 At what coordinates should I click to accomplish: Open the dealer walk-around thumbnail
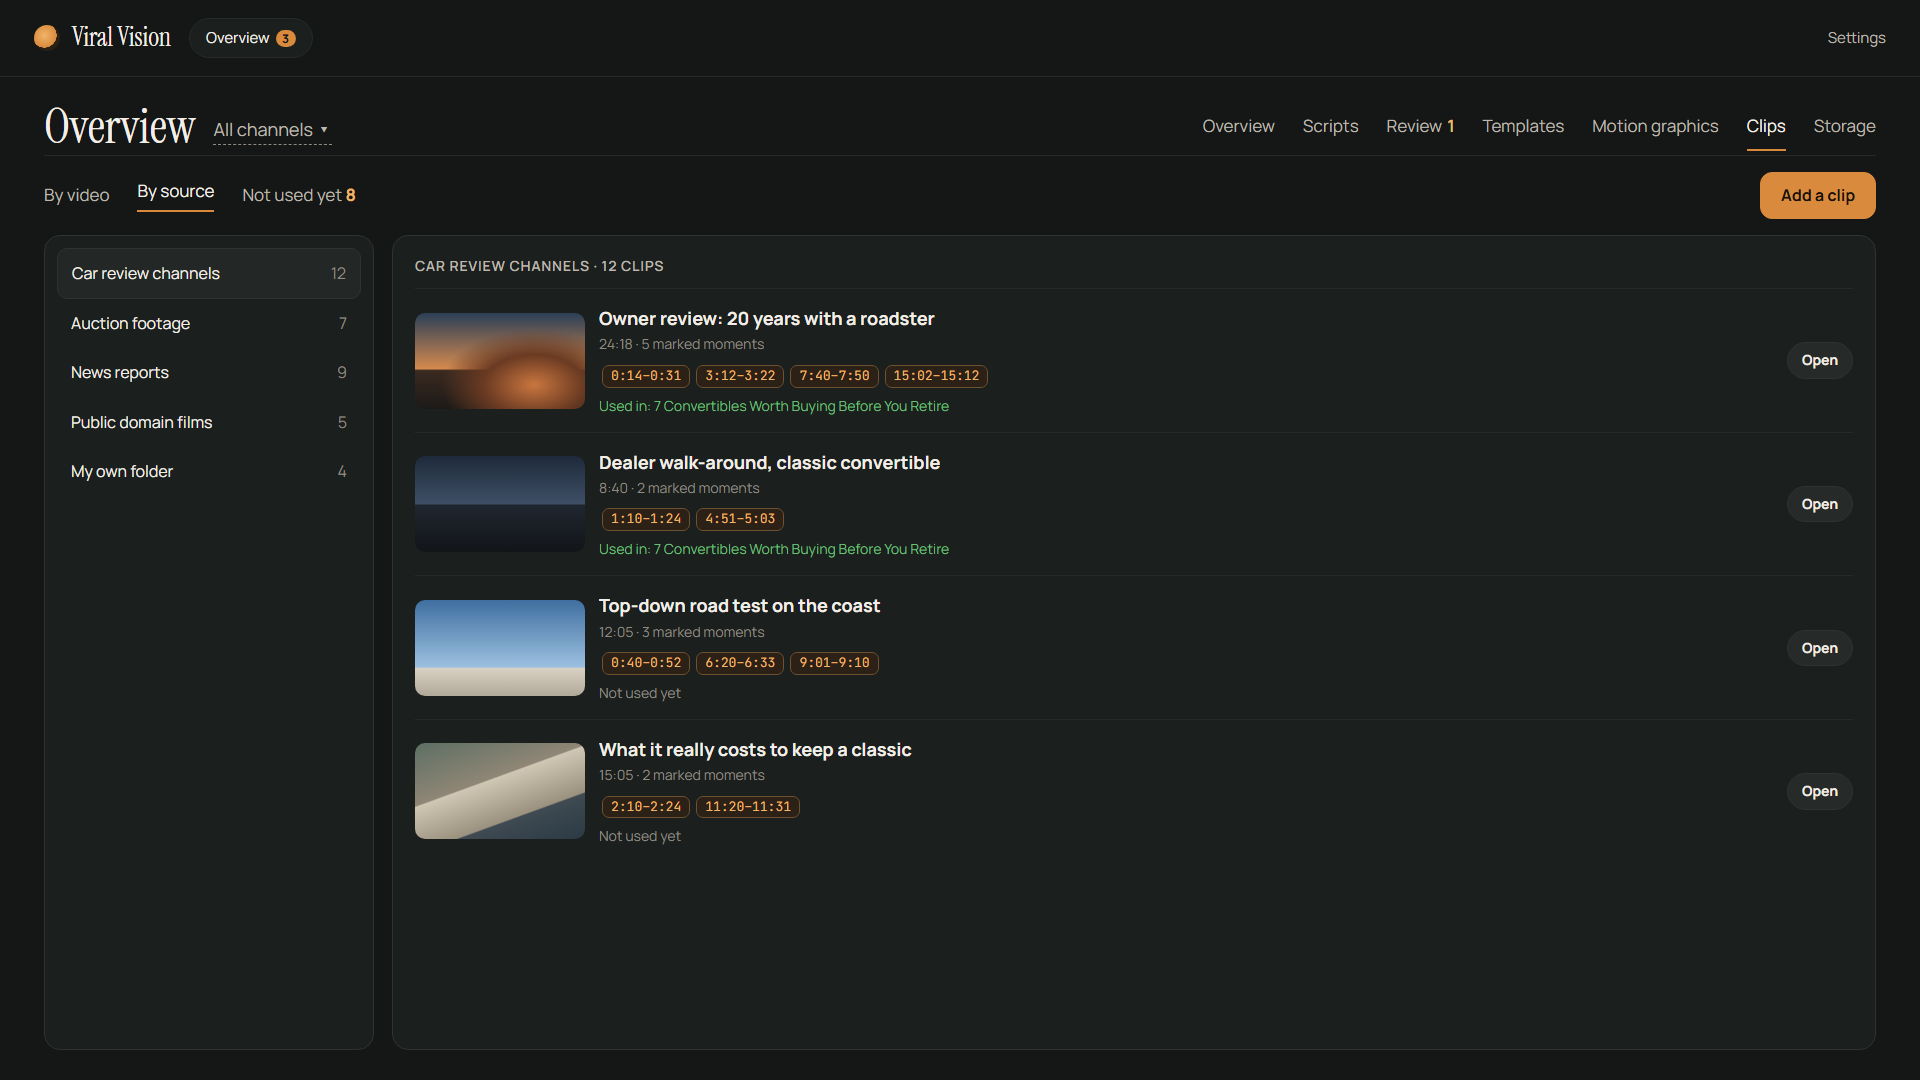point(499,504)
